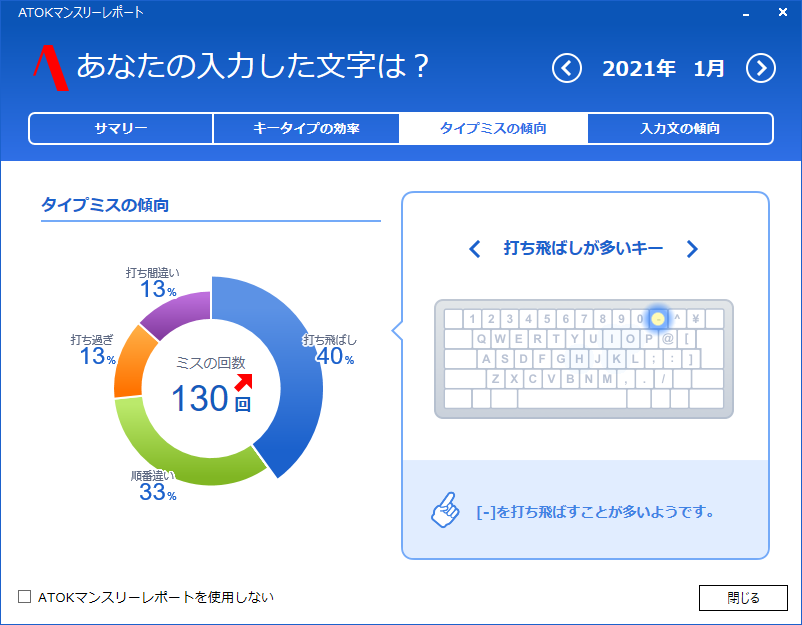
Task: Click the 0 key on keyboard diagram
Action: (640, 319)
